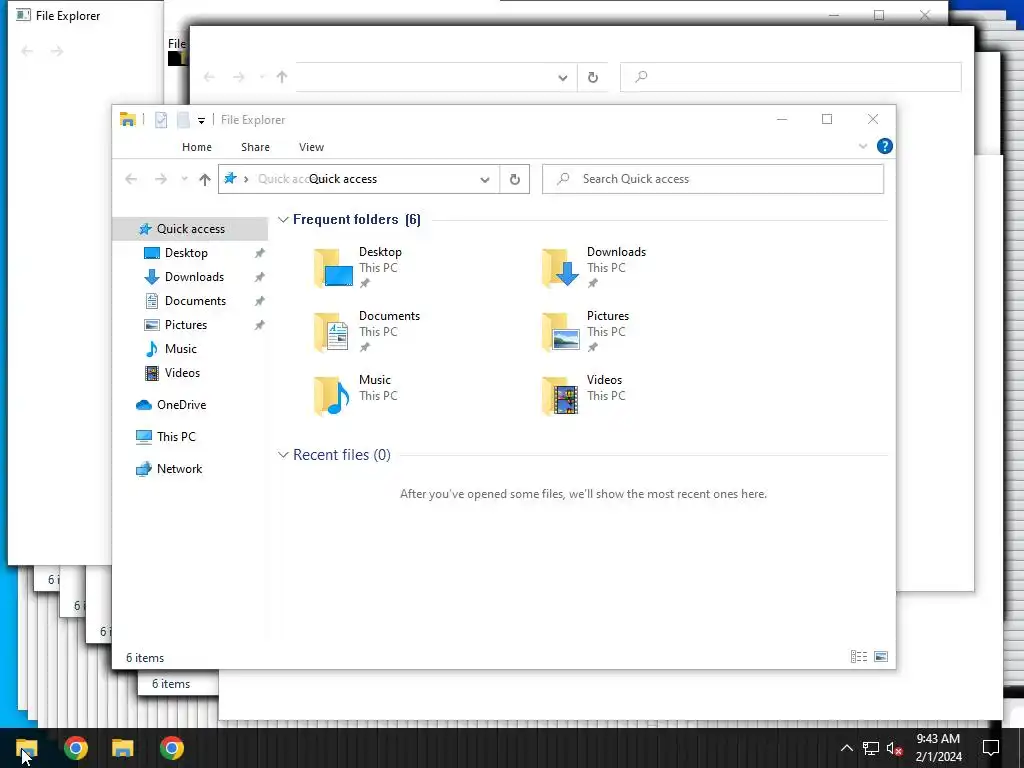Open the View ribbon tab
This screenshot has height=768, width=1024.
click(x=312, y=147)
